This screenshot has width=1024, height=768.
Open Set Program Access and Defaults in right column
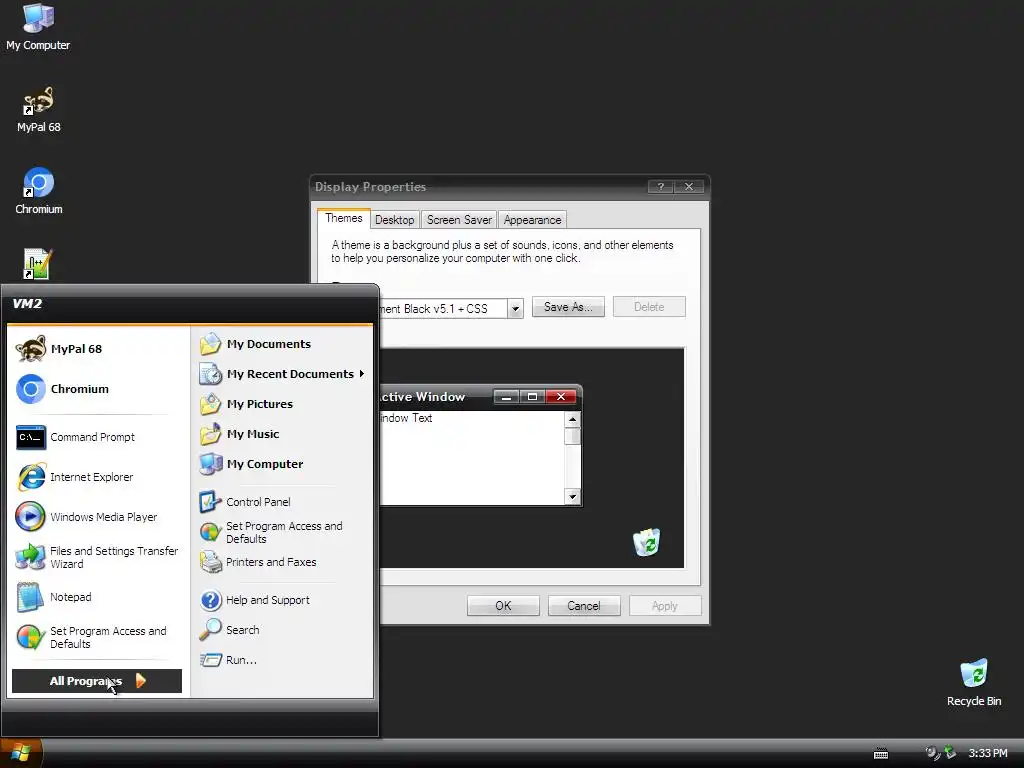[x=282, y=532]
